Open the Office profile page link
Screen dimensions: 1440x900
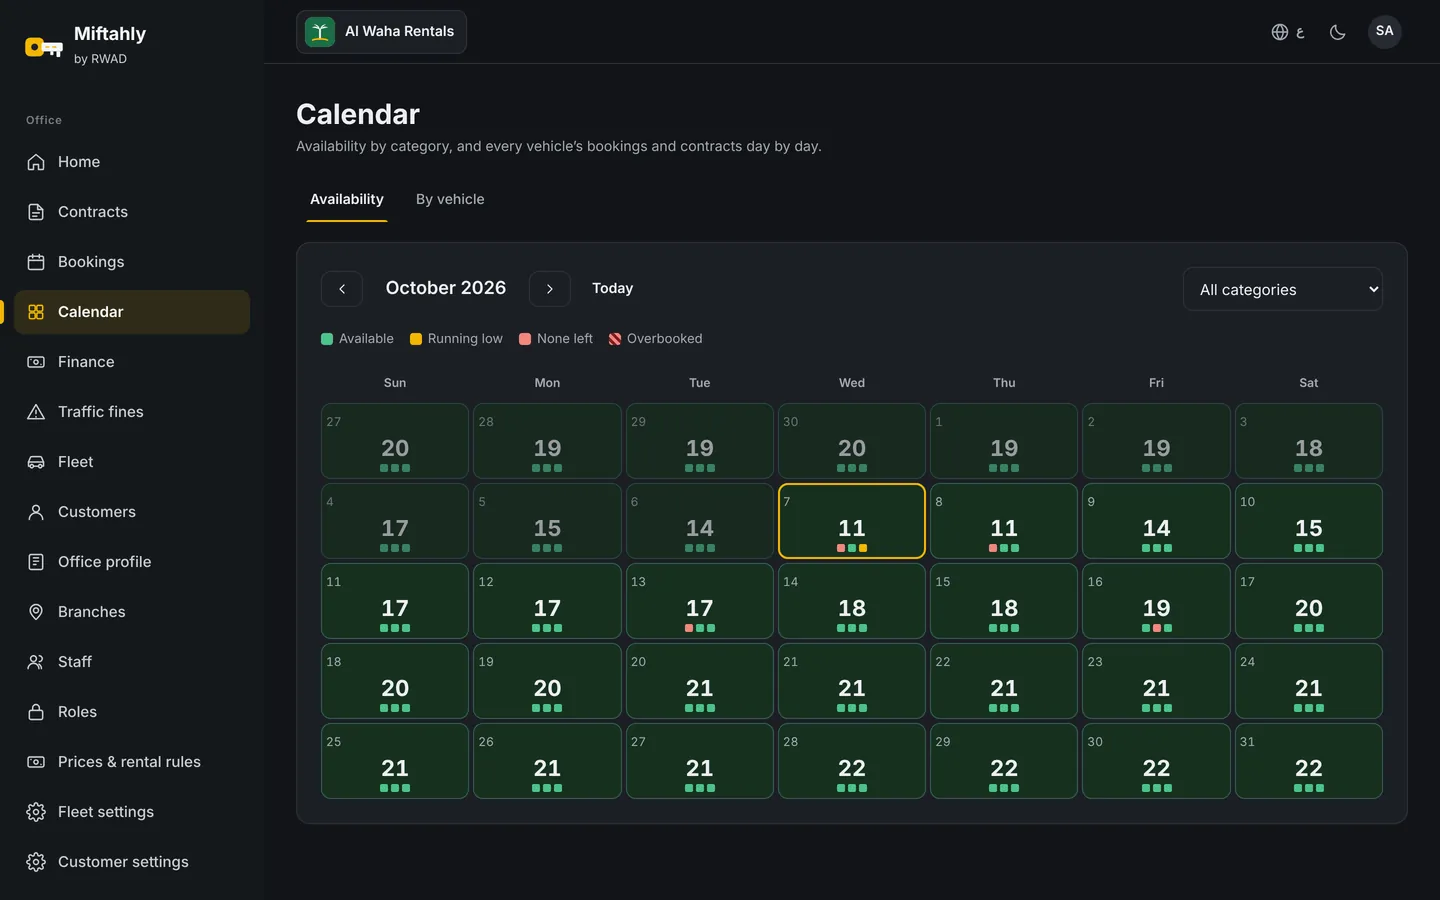pyautogui.click(x=132, y=562)
